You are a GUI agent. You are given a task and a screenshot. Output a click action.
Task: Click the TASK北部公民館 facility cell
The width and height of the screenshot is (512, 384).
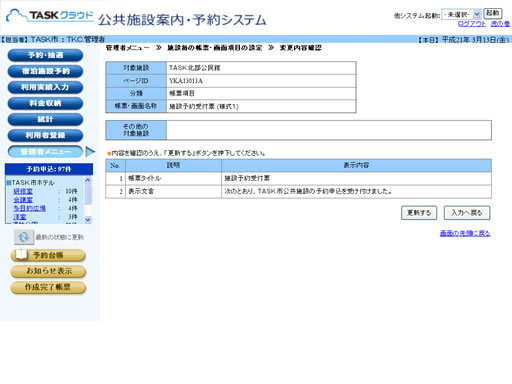(x=261, y=68)
